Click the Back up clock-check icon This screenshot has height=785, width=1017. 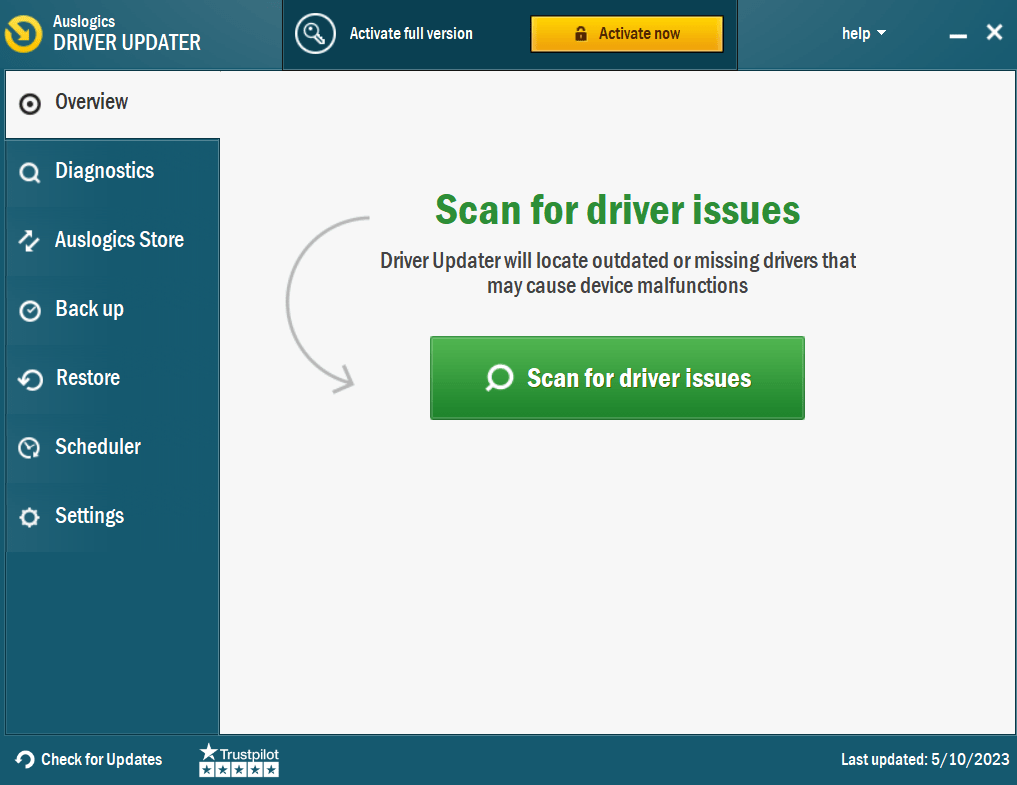coord(30,311)
